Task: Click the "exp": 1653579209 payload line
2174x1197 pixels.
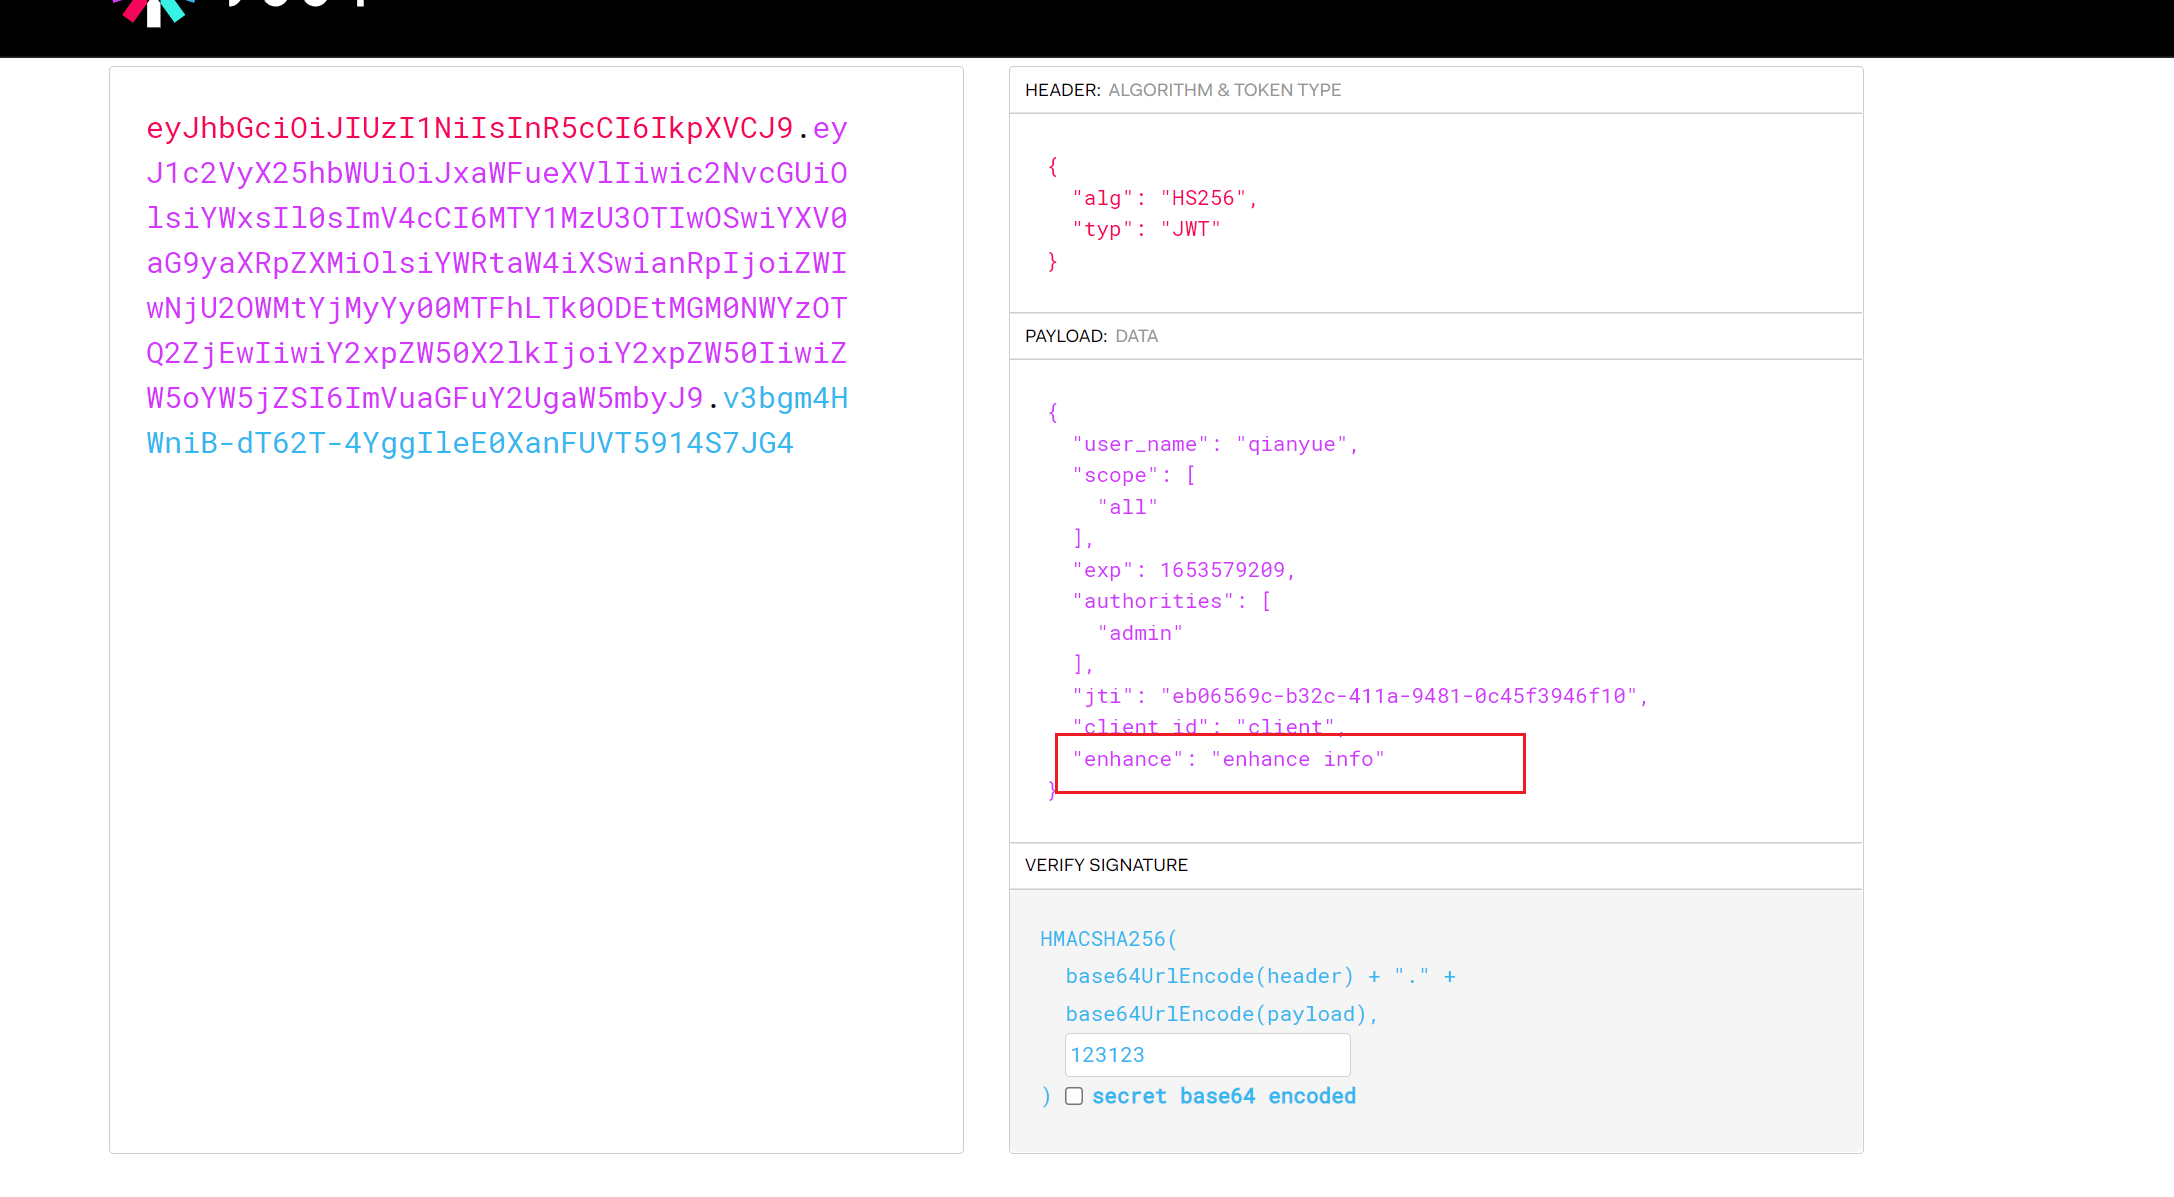Action: coord(1184,570)
